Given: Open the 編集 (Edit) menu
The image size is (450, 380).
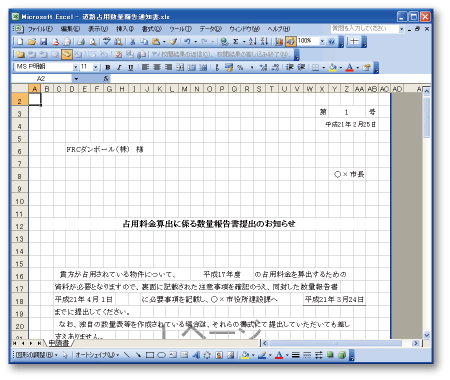Looking at the screenshot, I should click(x=70, y=29).
